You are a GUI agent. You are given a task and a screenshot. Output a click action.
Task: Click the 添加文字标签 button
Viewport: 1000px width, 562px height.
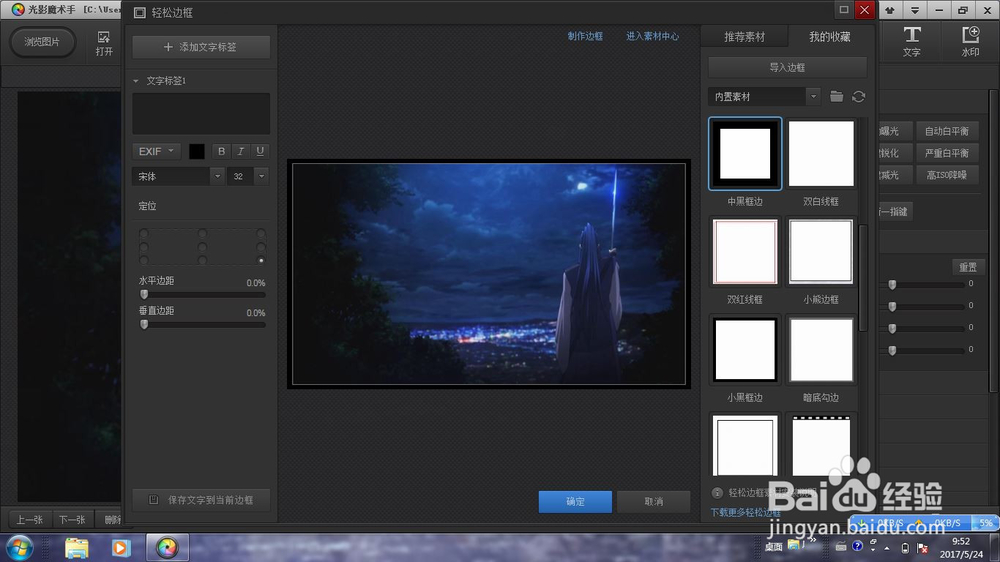click(201, 47)
